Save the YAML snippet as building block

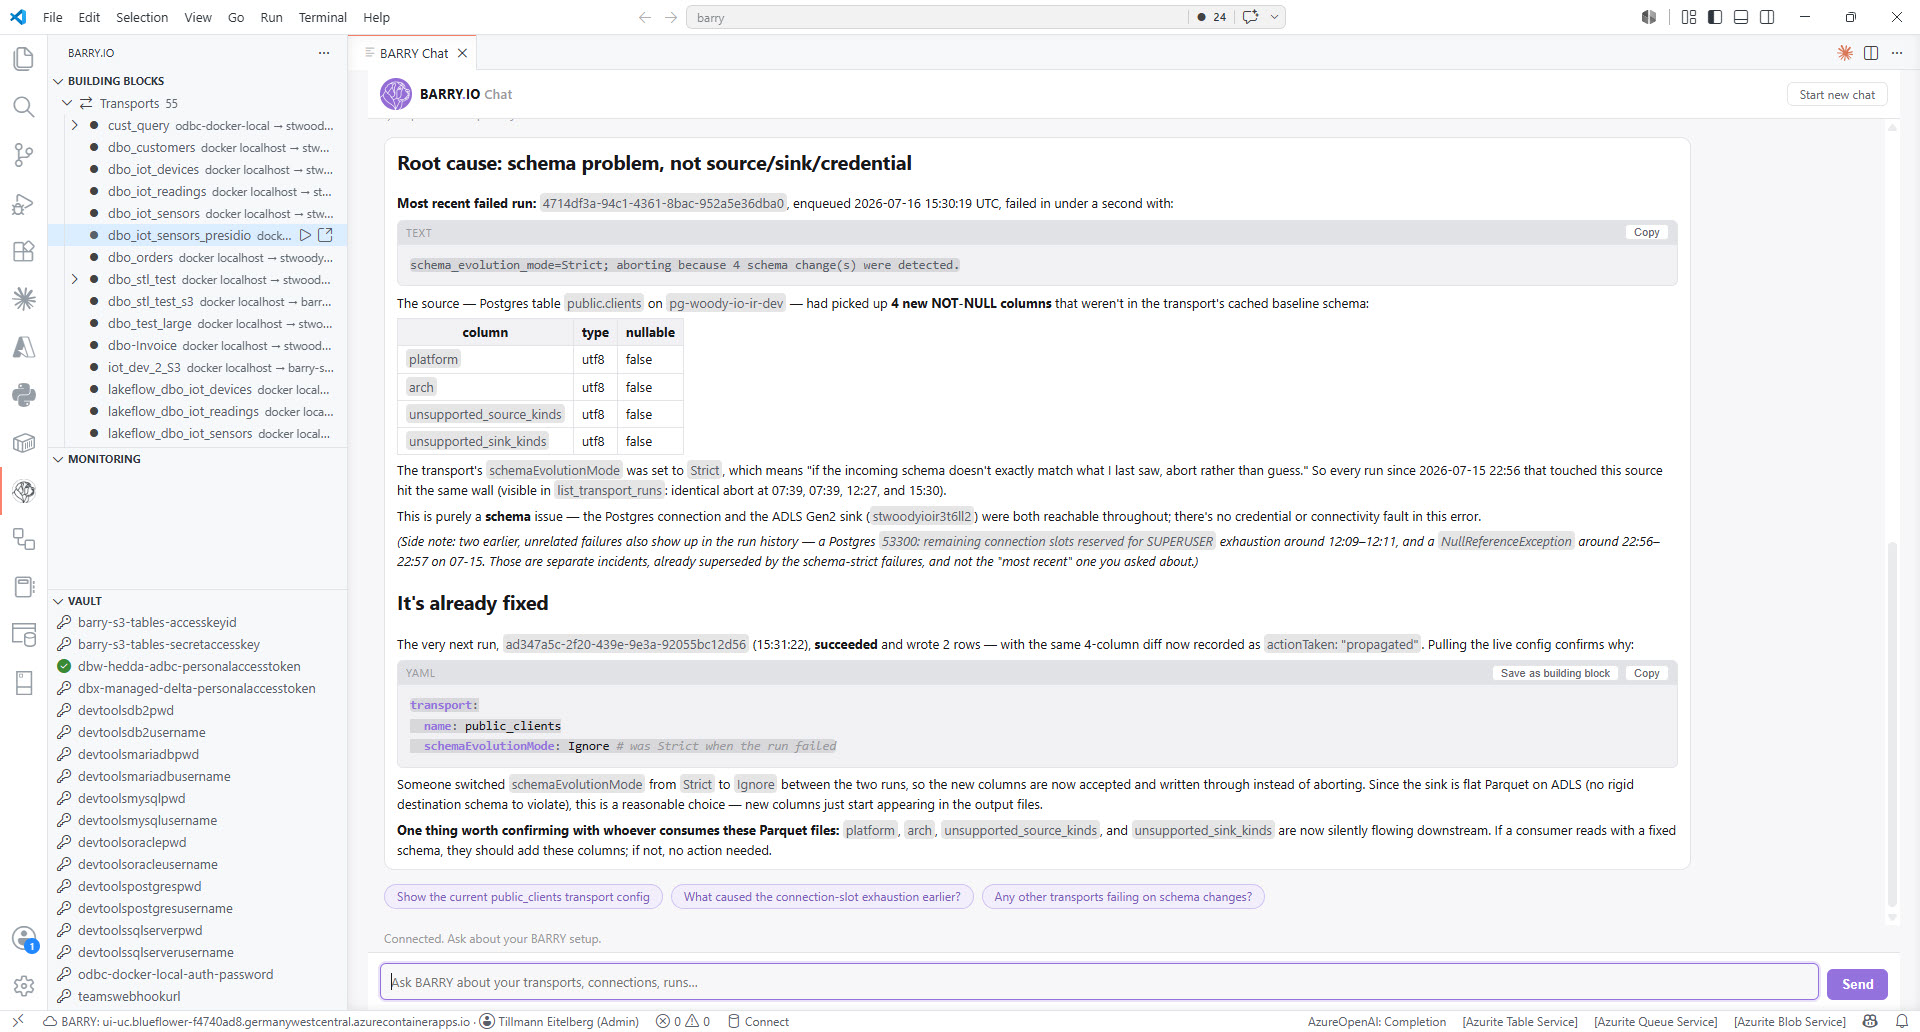[x=1555, y=673]
